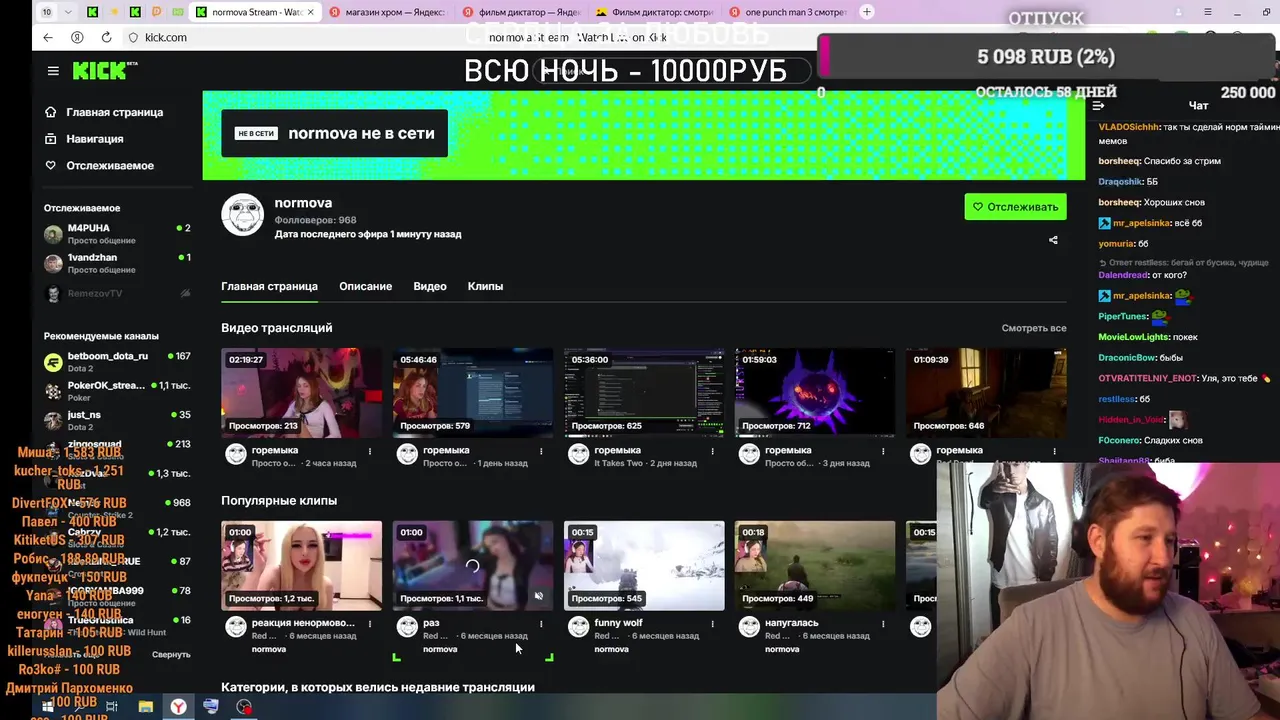Play the funny wolf clip thumbnail
Viewport: 1280px width, 720px height.
tap(644, 565)
